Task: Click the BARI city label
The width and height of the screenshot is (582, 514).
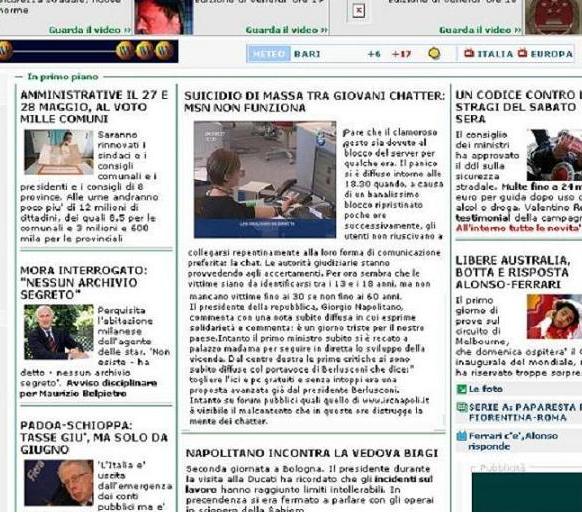Action: [x=307, y=54]
